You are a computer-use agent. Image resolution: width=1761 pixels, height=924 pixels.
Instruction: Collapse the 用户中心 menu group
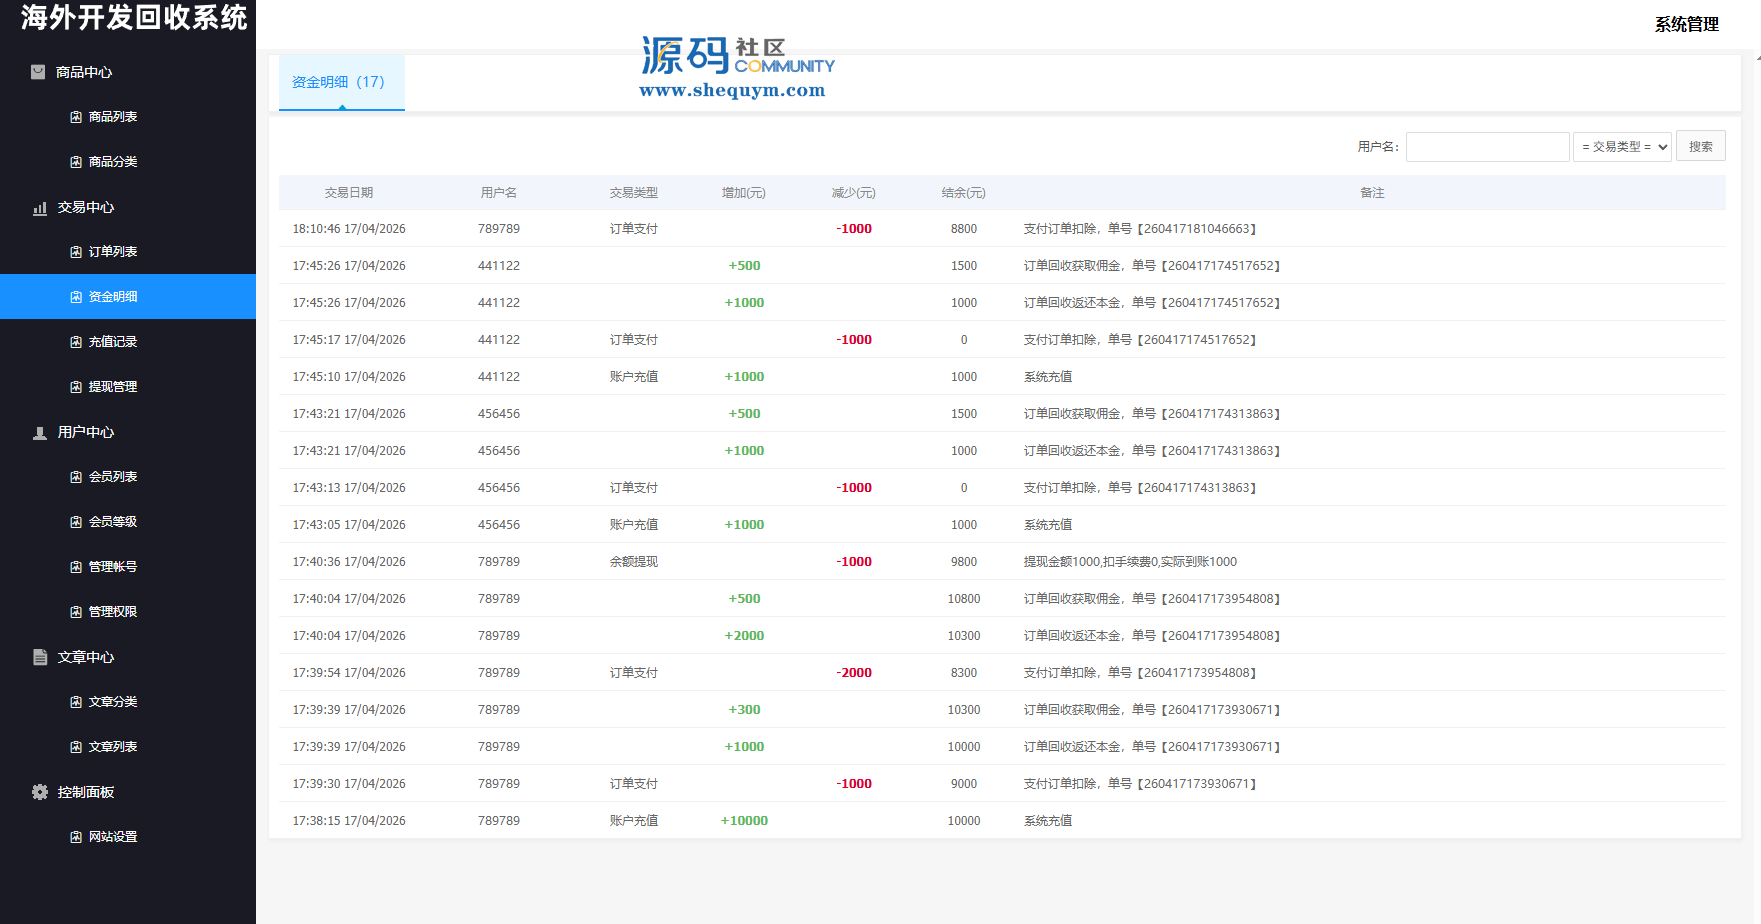[86, 432]
